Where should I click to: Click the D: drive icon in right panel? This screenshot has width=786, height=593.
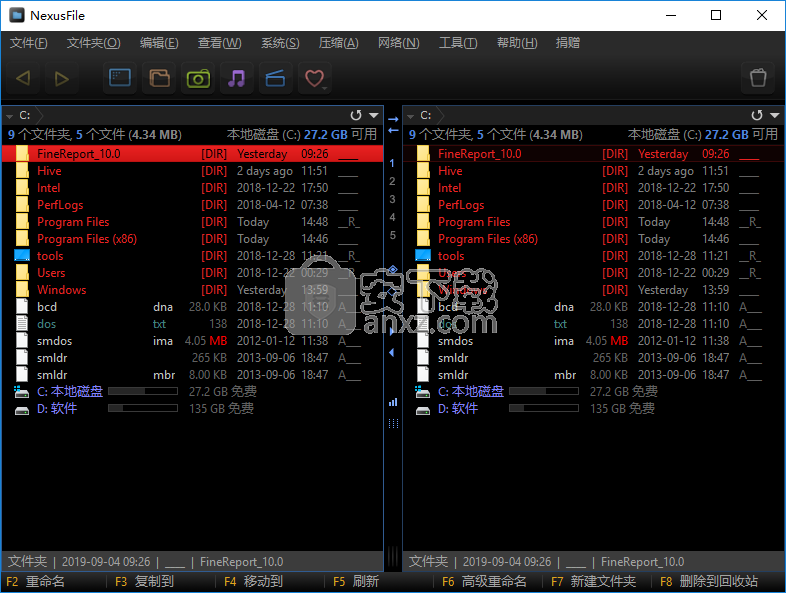[x=423, y=410]
